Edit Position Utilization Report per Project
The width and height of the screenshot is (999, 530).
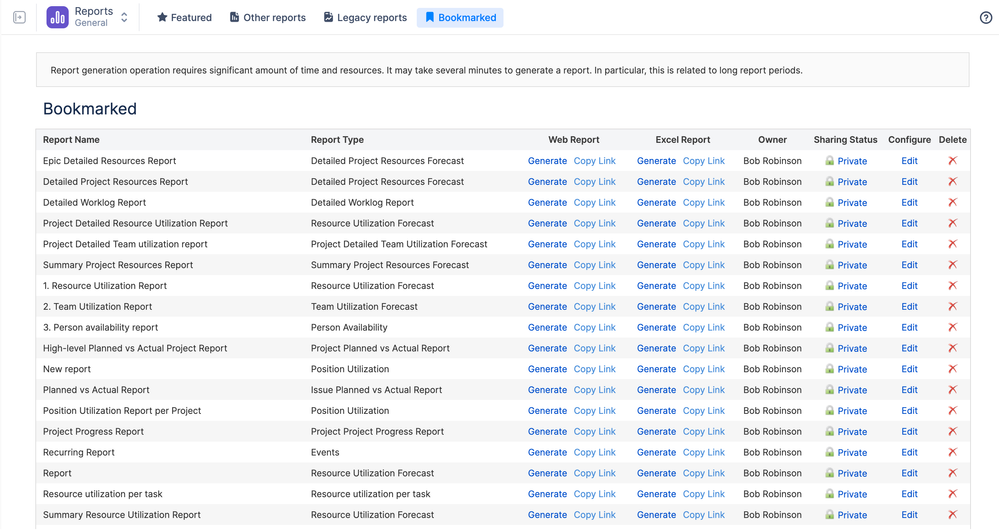(x=909, y=411)
